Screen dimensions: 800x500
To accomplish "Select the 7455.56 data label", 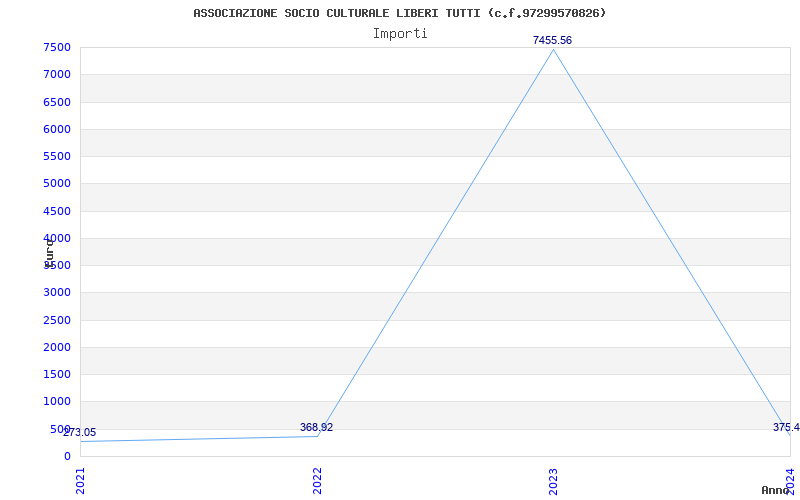I will pos(552,40).
